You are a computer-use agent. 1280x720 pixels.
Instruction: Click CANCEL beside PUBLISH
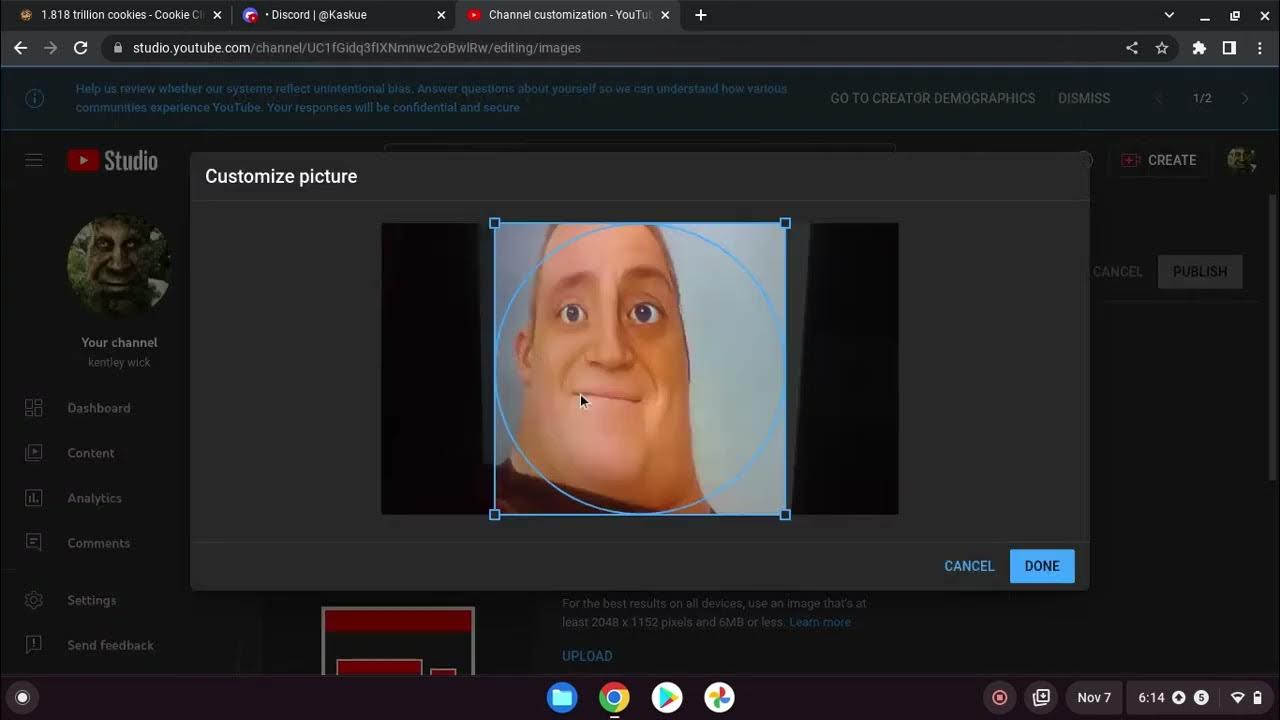click(x=1118, y=272)
